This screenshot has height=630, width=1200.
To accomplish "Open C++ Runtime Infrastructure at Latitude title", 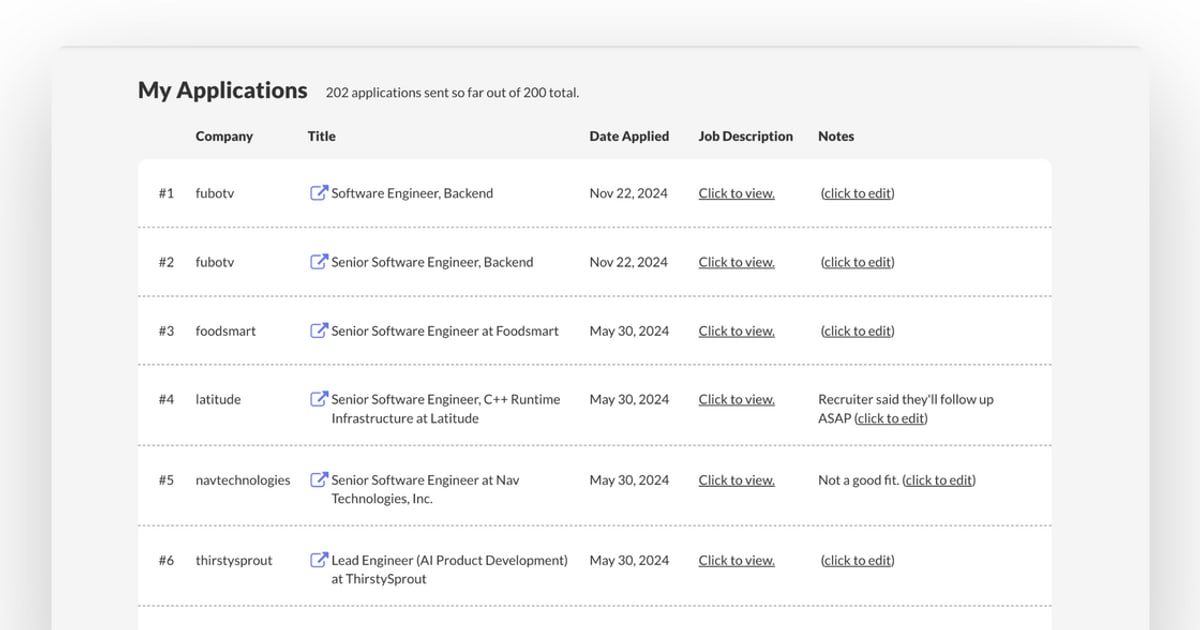I will pyautogui.click(x=446, y=409).
